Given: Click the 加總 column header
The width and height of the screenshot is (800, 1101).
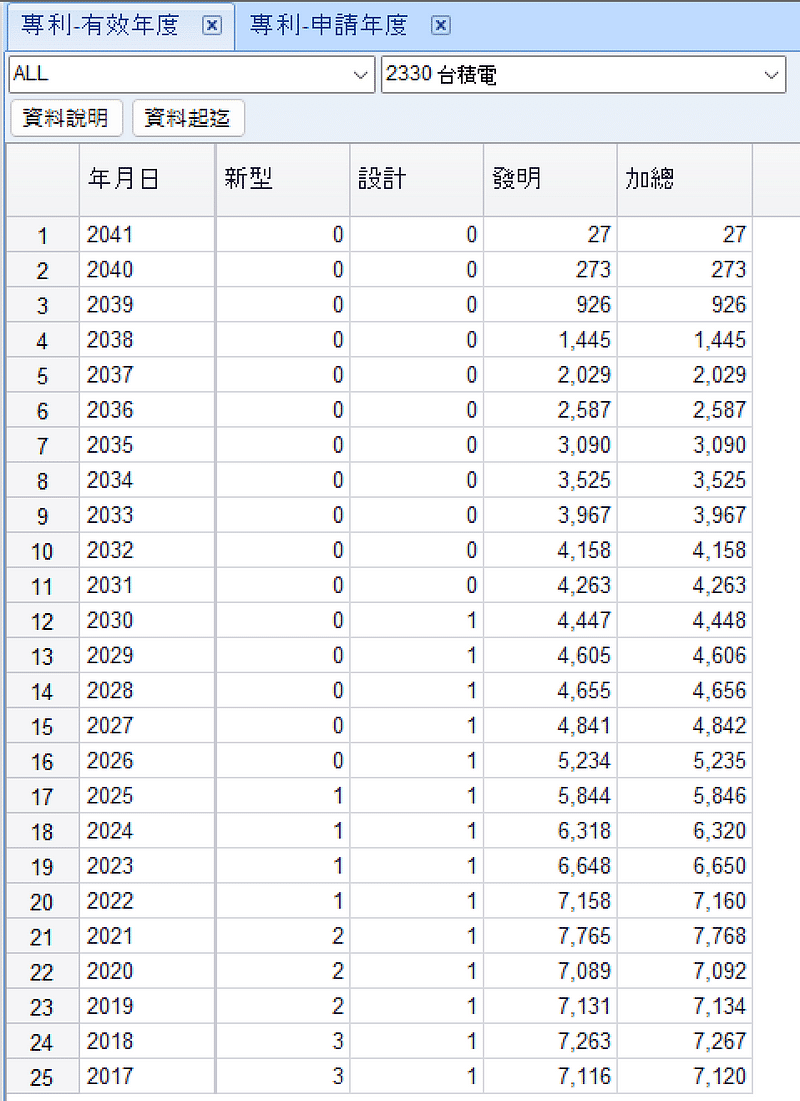Looking at the screenshot, I should (x=683, y=179).
